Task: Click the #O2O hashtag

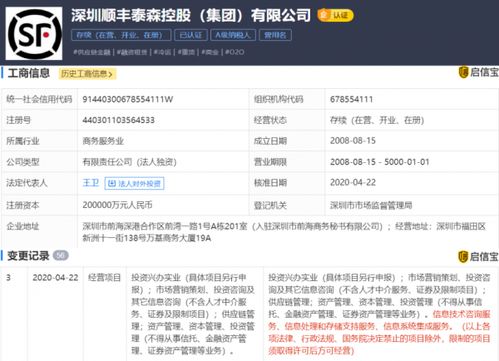Action: 235,52
